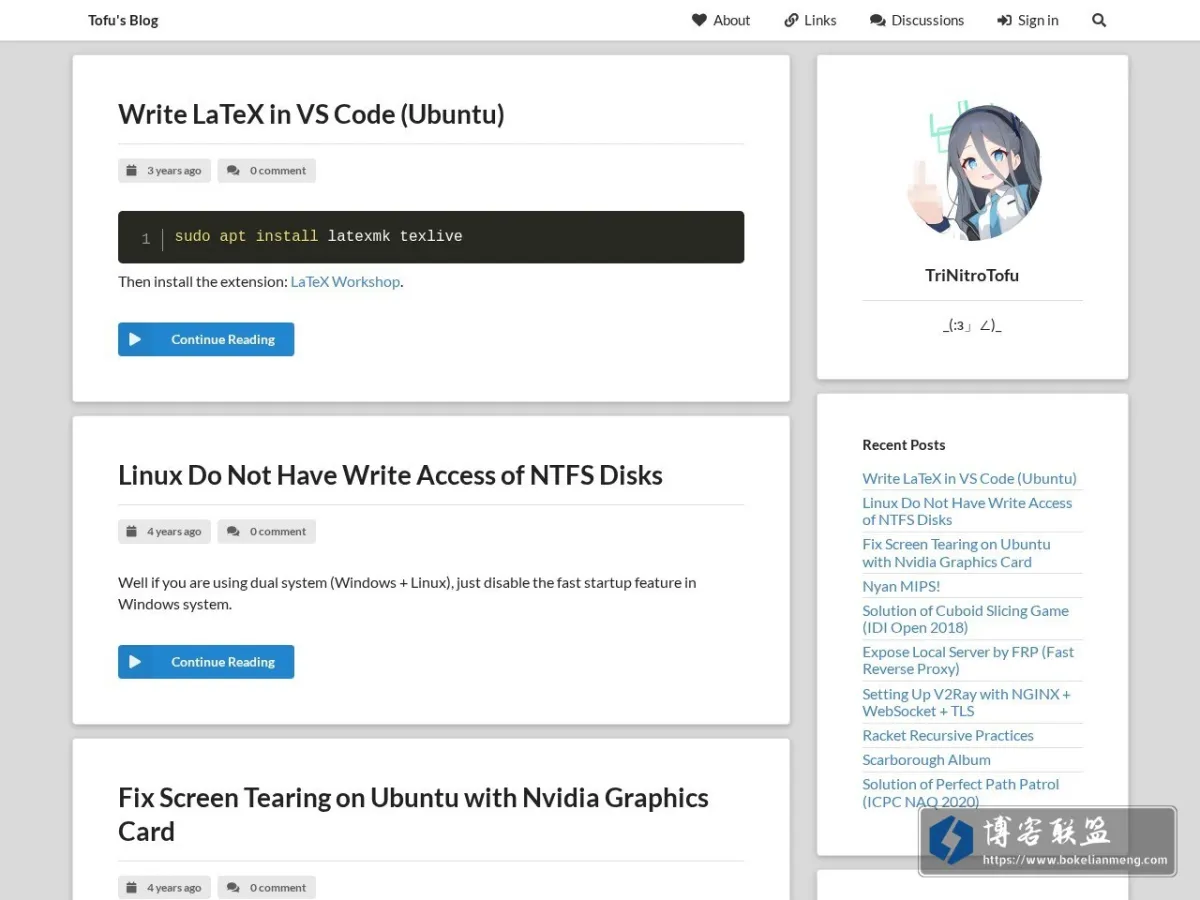Click the calendar icon under the NTFS Disks post

pos(131,532)
